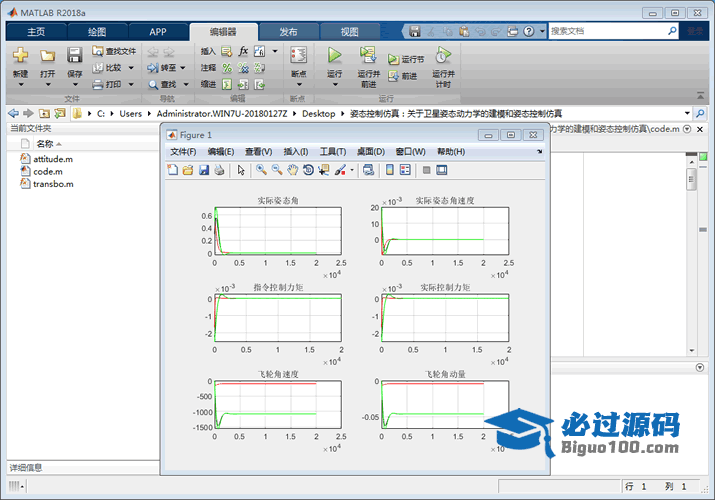715x500 pixels.
Task: Open the Help menu in Figure 1
Action: pyautogui.click(x=451, y=152)
